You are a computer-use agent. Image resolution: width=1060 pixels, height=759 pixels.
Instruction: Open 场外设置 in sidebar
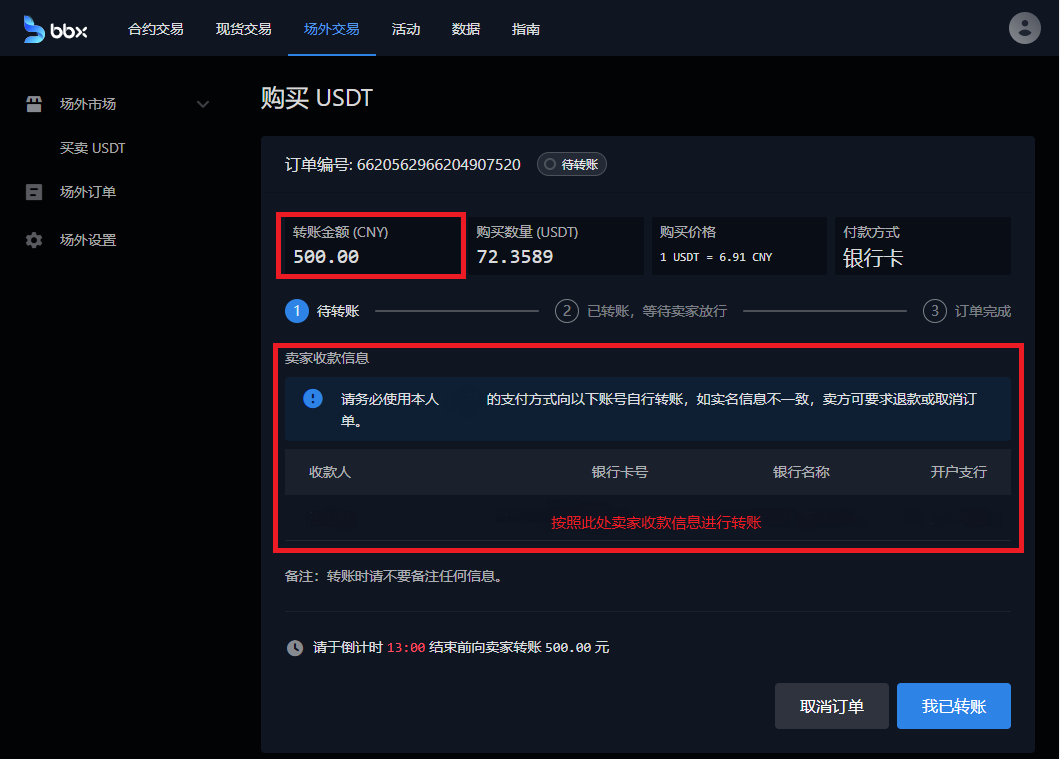(x=88, y=240)
